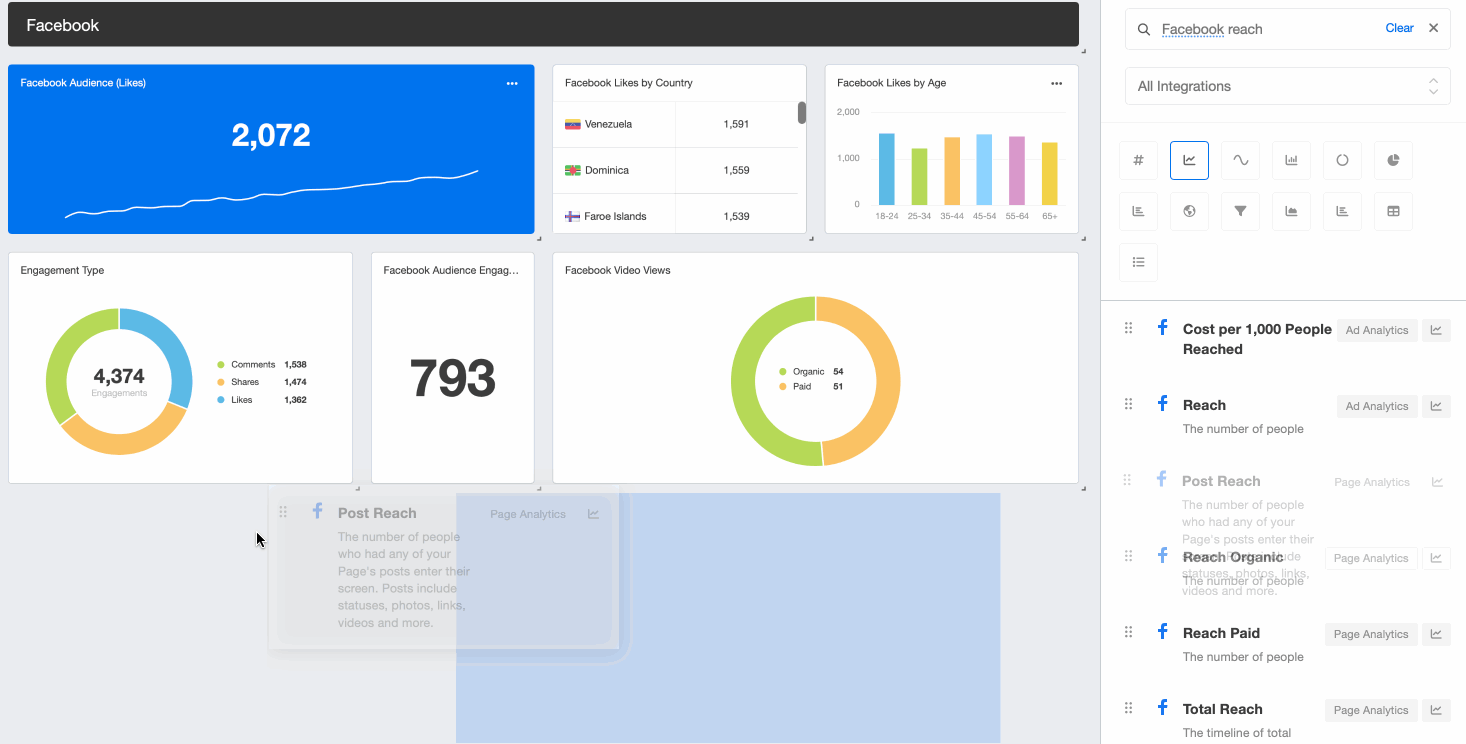Select the number visualization type
Viewport: 1466px width, 744px height.
tap(1138, 160)
